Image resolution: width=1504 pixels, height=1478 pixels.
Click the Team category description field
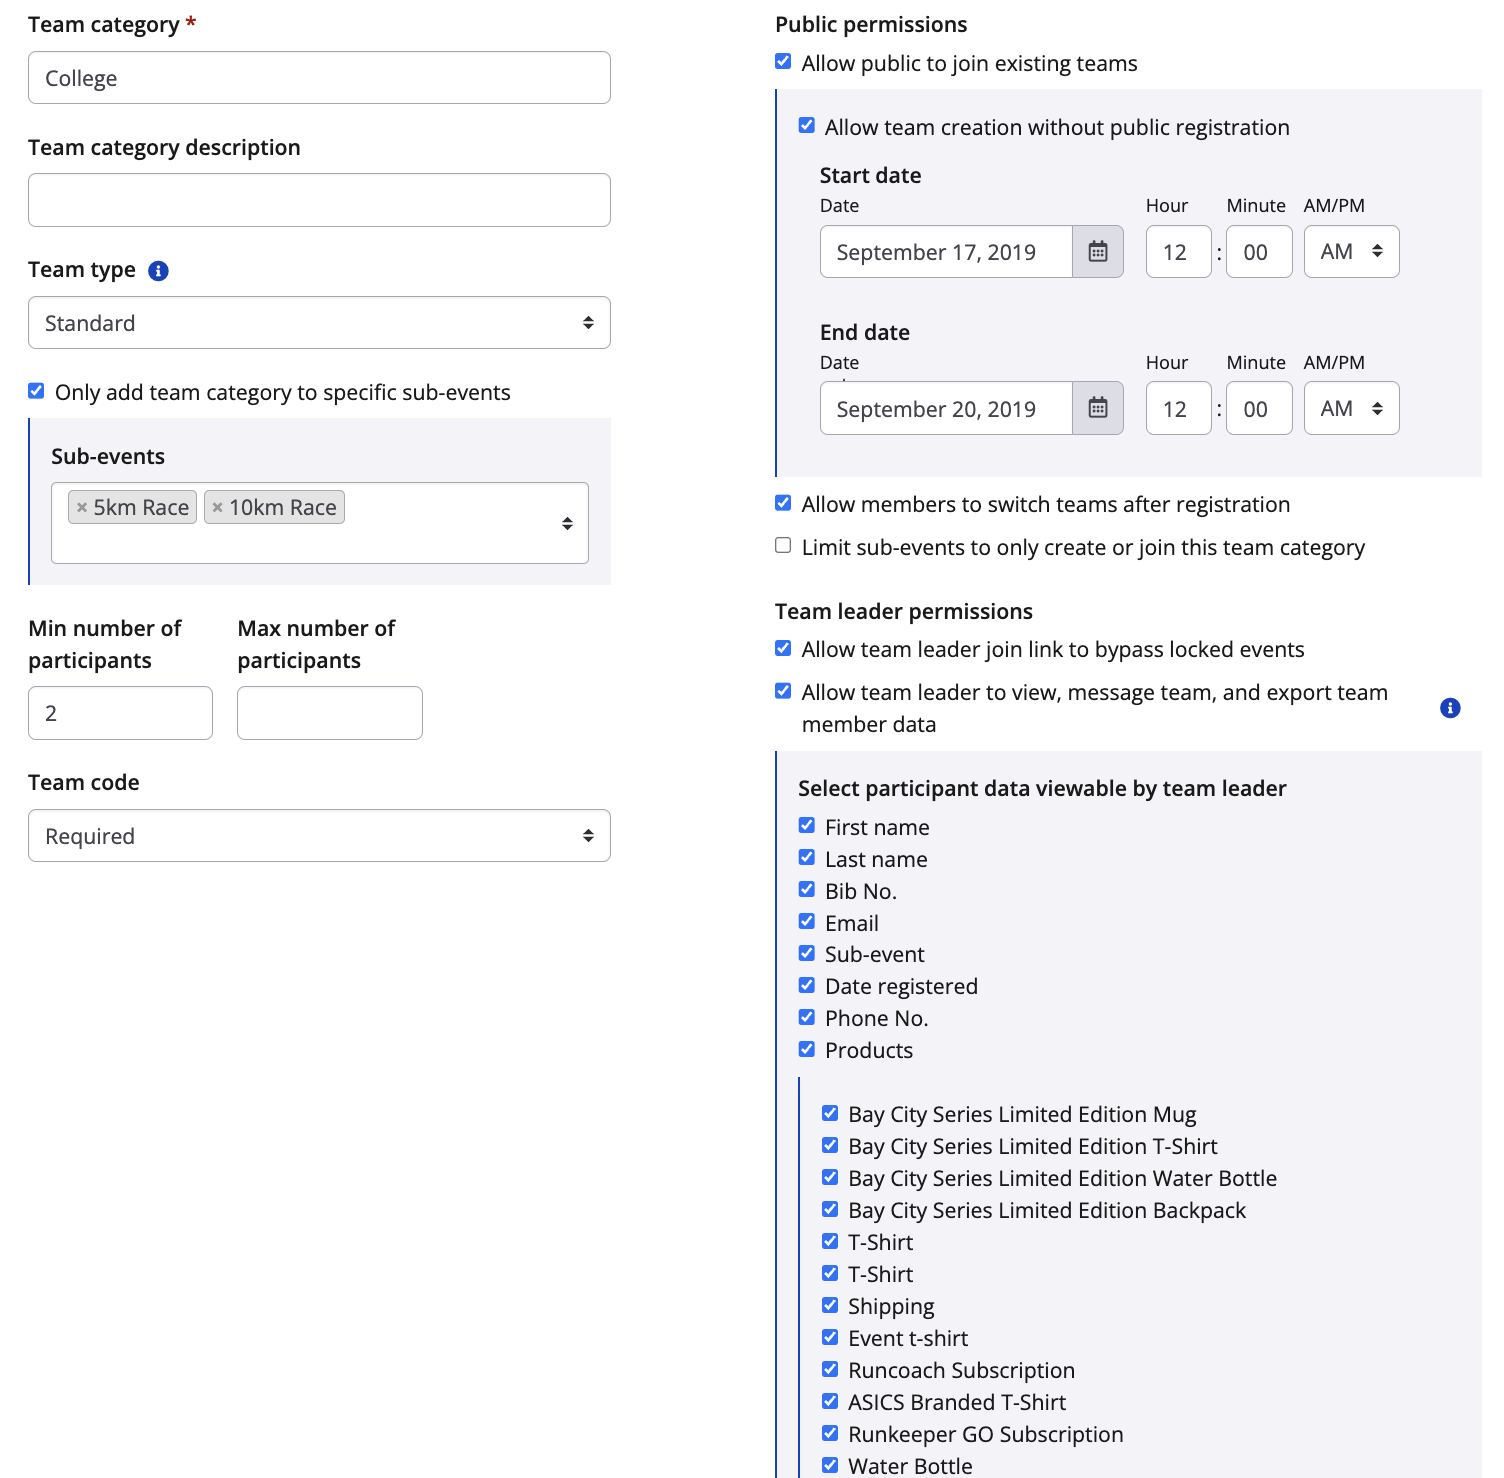click(x=319, y=200)
